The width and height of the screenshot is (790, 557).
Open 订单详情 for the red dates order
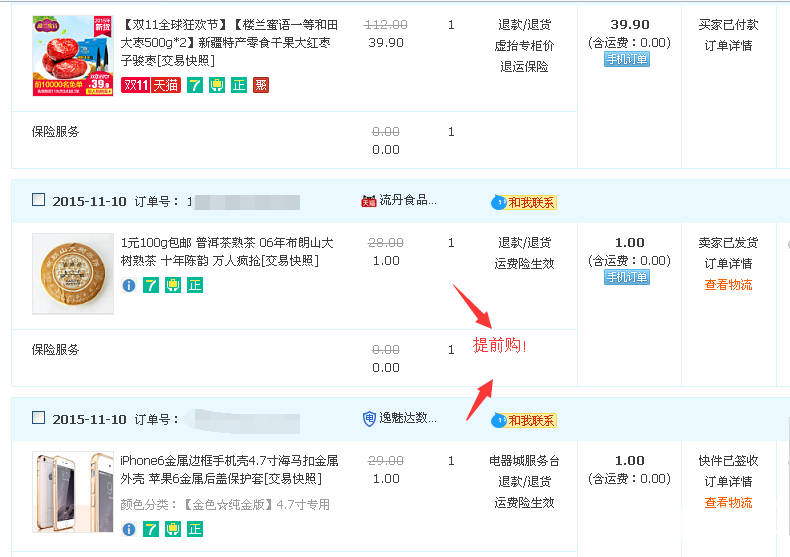728,46
